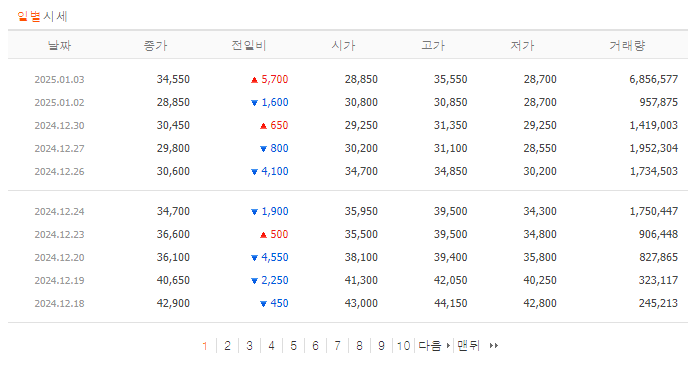Click the down-arrow beside 2,250
699x385 pixels.
click(255, 281)
